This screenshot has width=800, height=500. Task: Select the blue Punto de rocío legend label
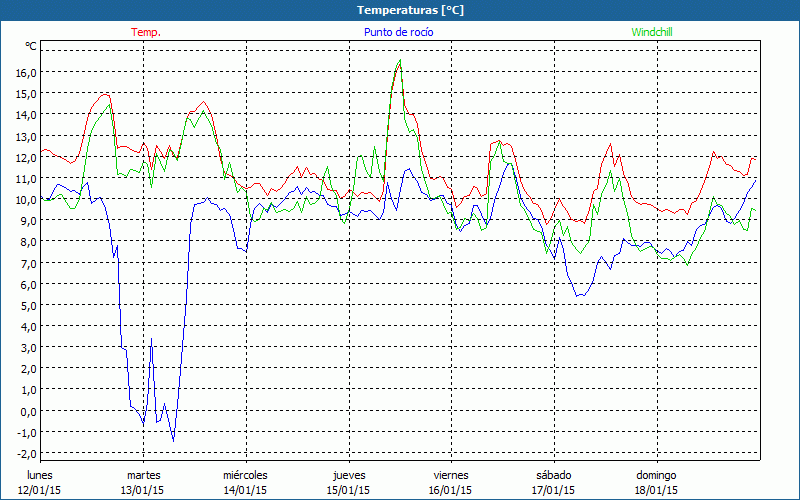[x=398, y=32]
